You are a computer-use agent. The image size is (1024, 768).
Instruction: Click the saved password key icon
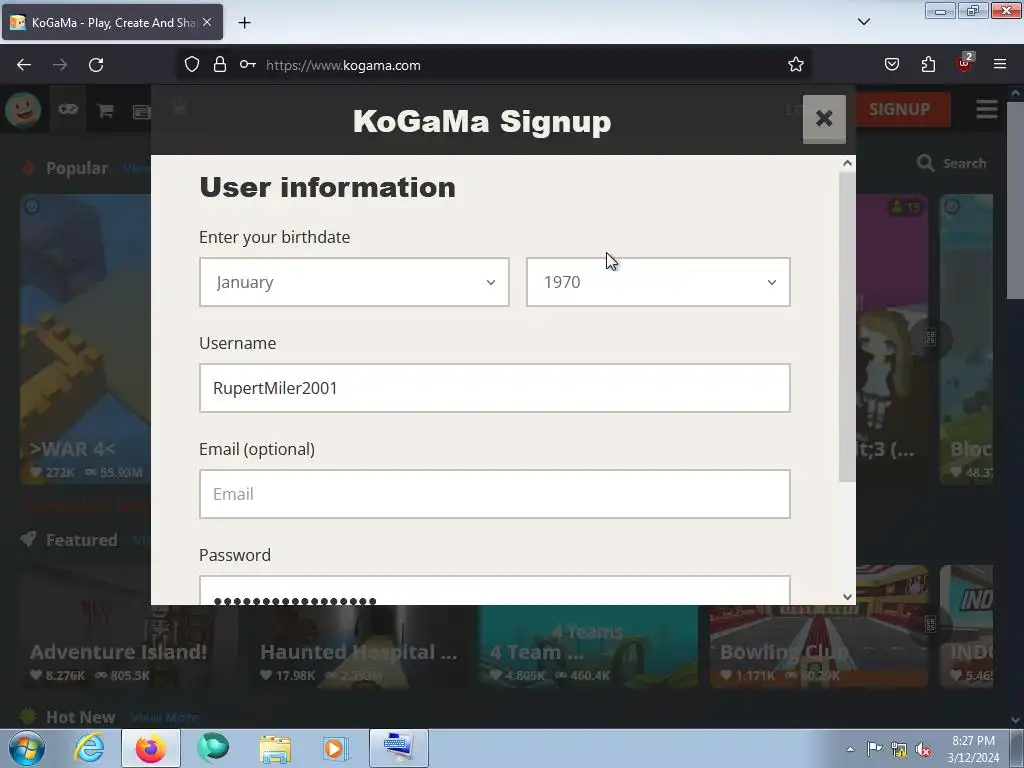tap(248, 65)
